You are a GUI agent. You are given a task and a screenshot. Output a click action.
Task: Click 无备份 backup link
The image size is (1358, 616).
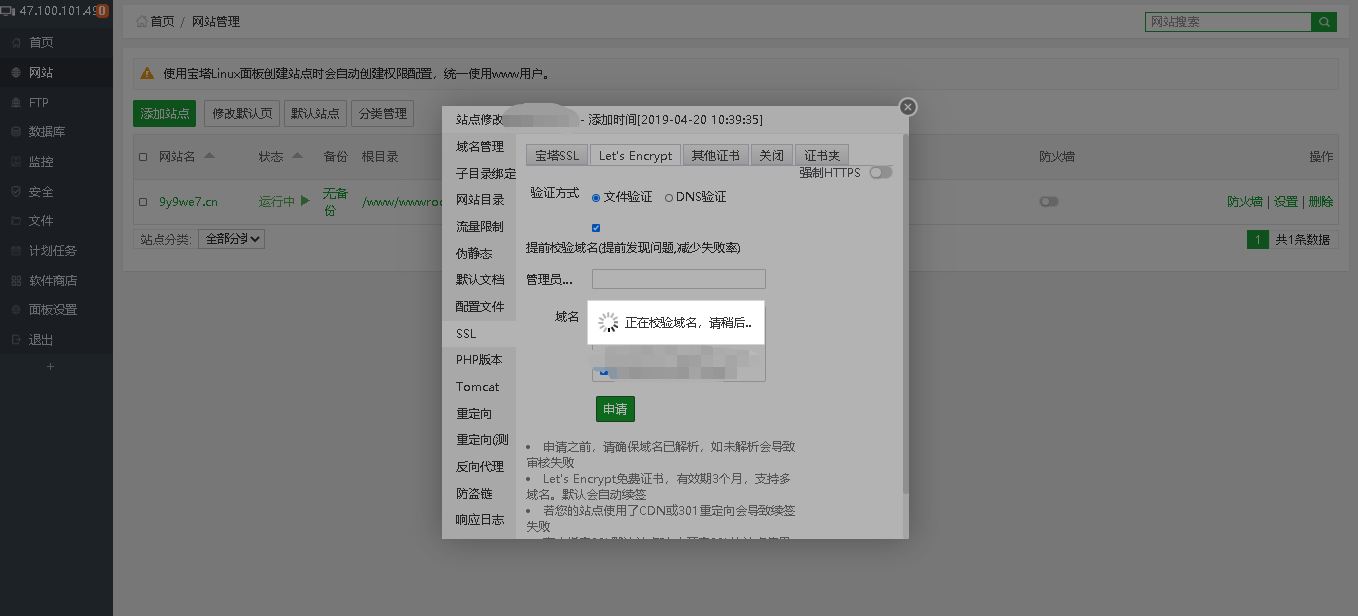click(x=335, y=202)
